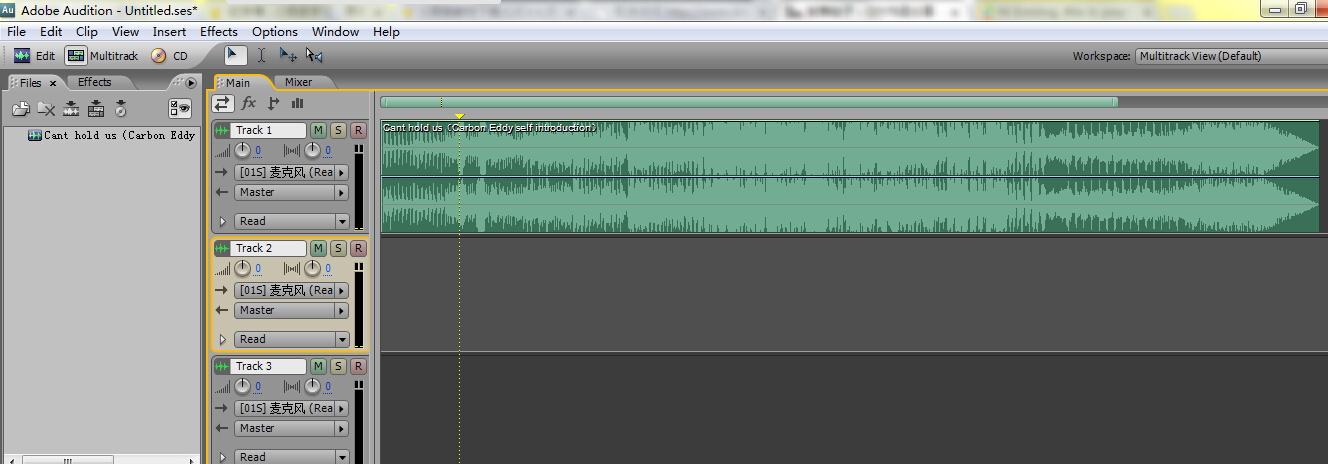Click the Track 2 waveform icon
1328x464 pixels.
click(x=222, y=248)
